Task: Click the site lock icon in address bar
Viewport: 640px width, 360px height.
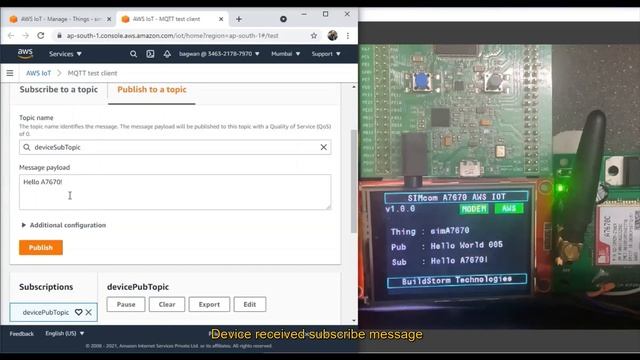Action: [x=59, y=36]
